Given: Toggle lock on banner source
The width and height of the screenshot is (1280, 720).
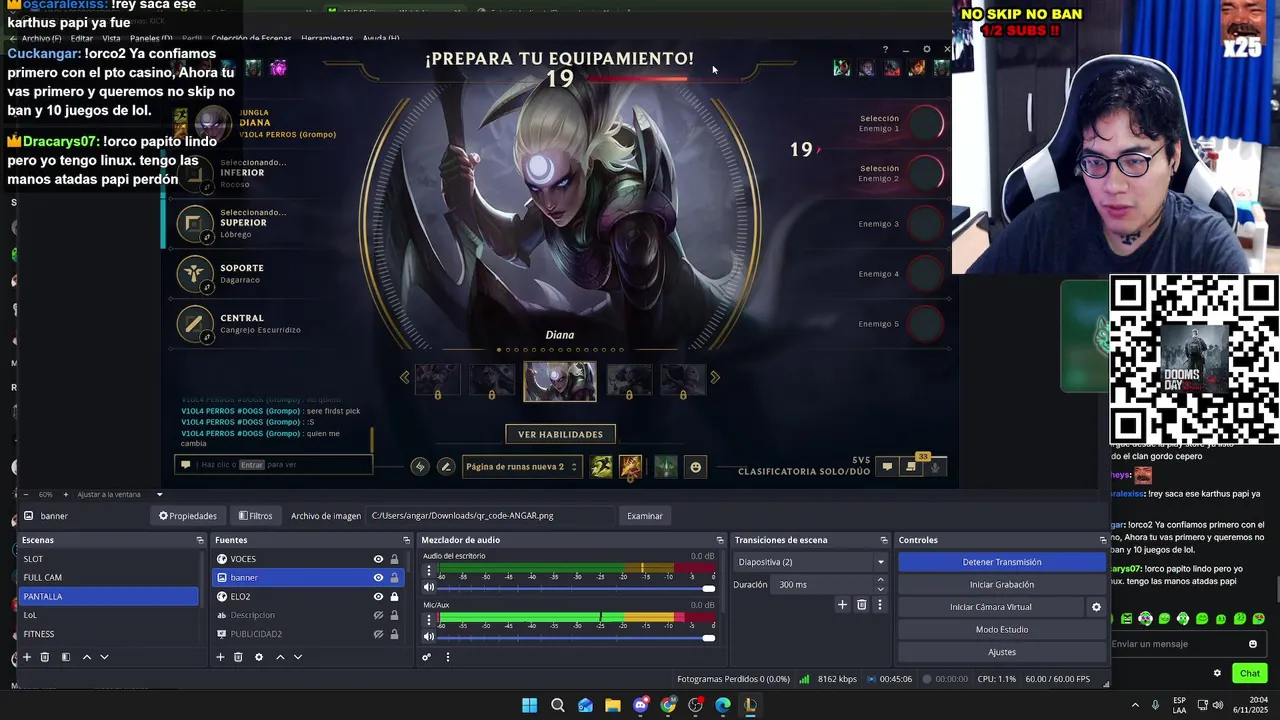Looking at the screenshot, I should pos(394,578).
